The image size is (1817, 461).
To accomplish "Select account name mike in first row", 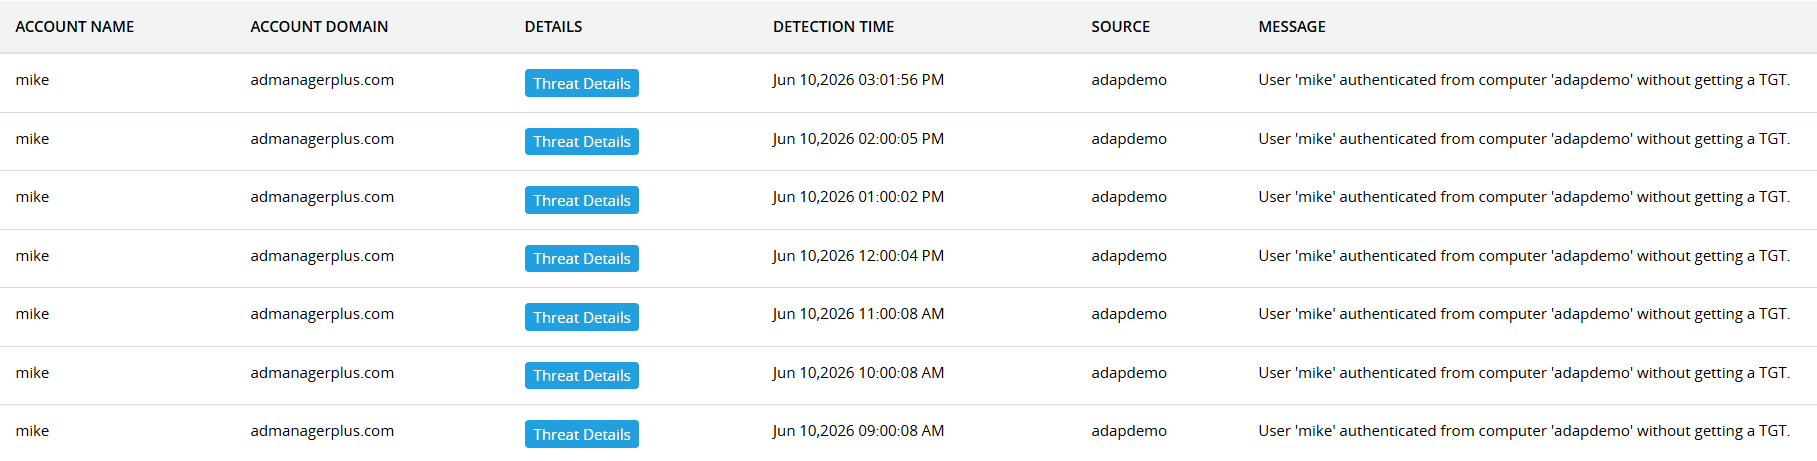I will (x=32, y=80).
